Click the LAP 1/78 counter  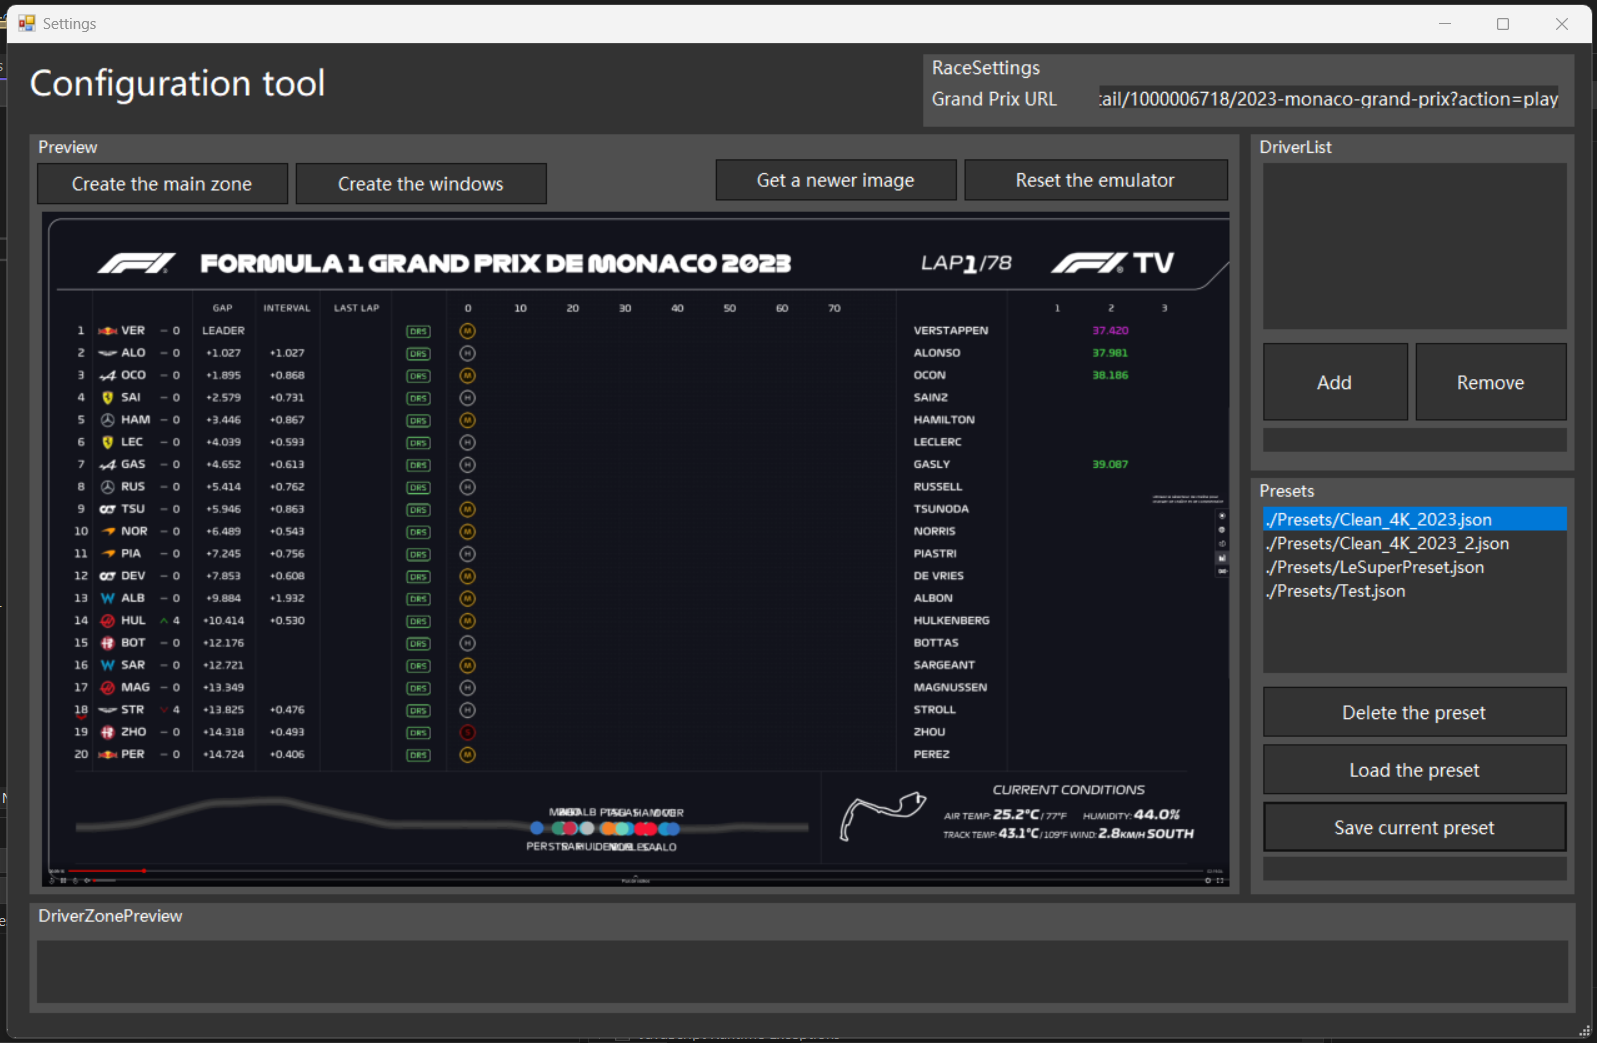coord(966,263)
